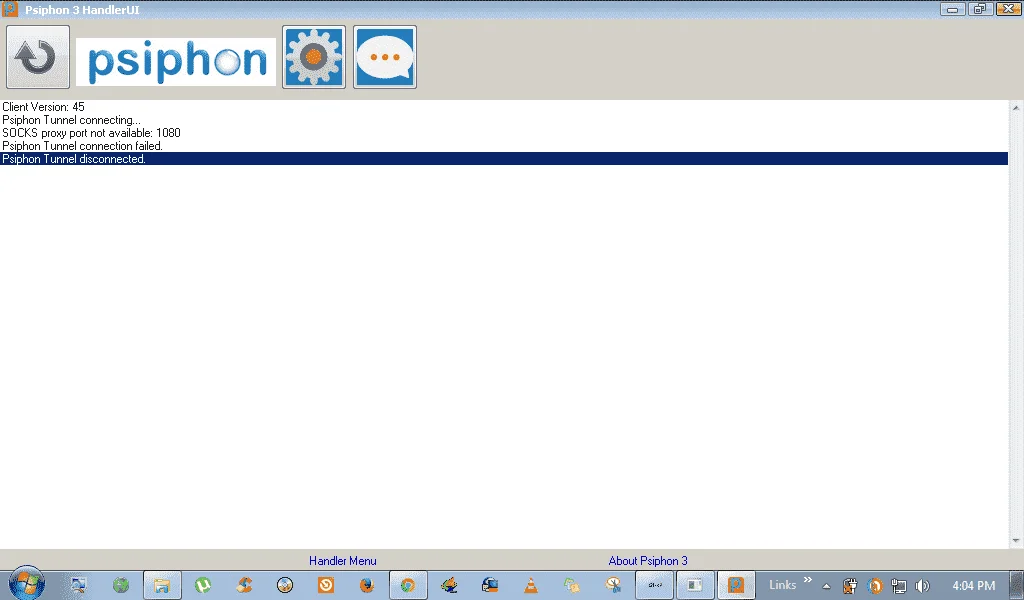The width and height of the screenshot is (1024, 600).
Task: Click the network status tray icon
Action: point(899,586)
